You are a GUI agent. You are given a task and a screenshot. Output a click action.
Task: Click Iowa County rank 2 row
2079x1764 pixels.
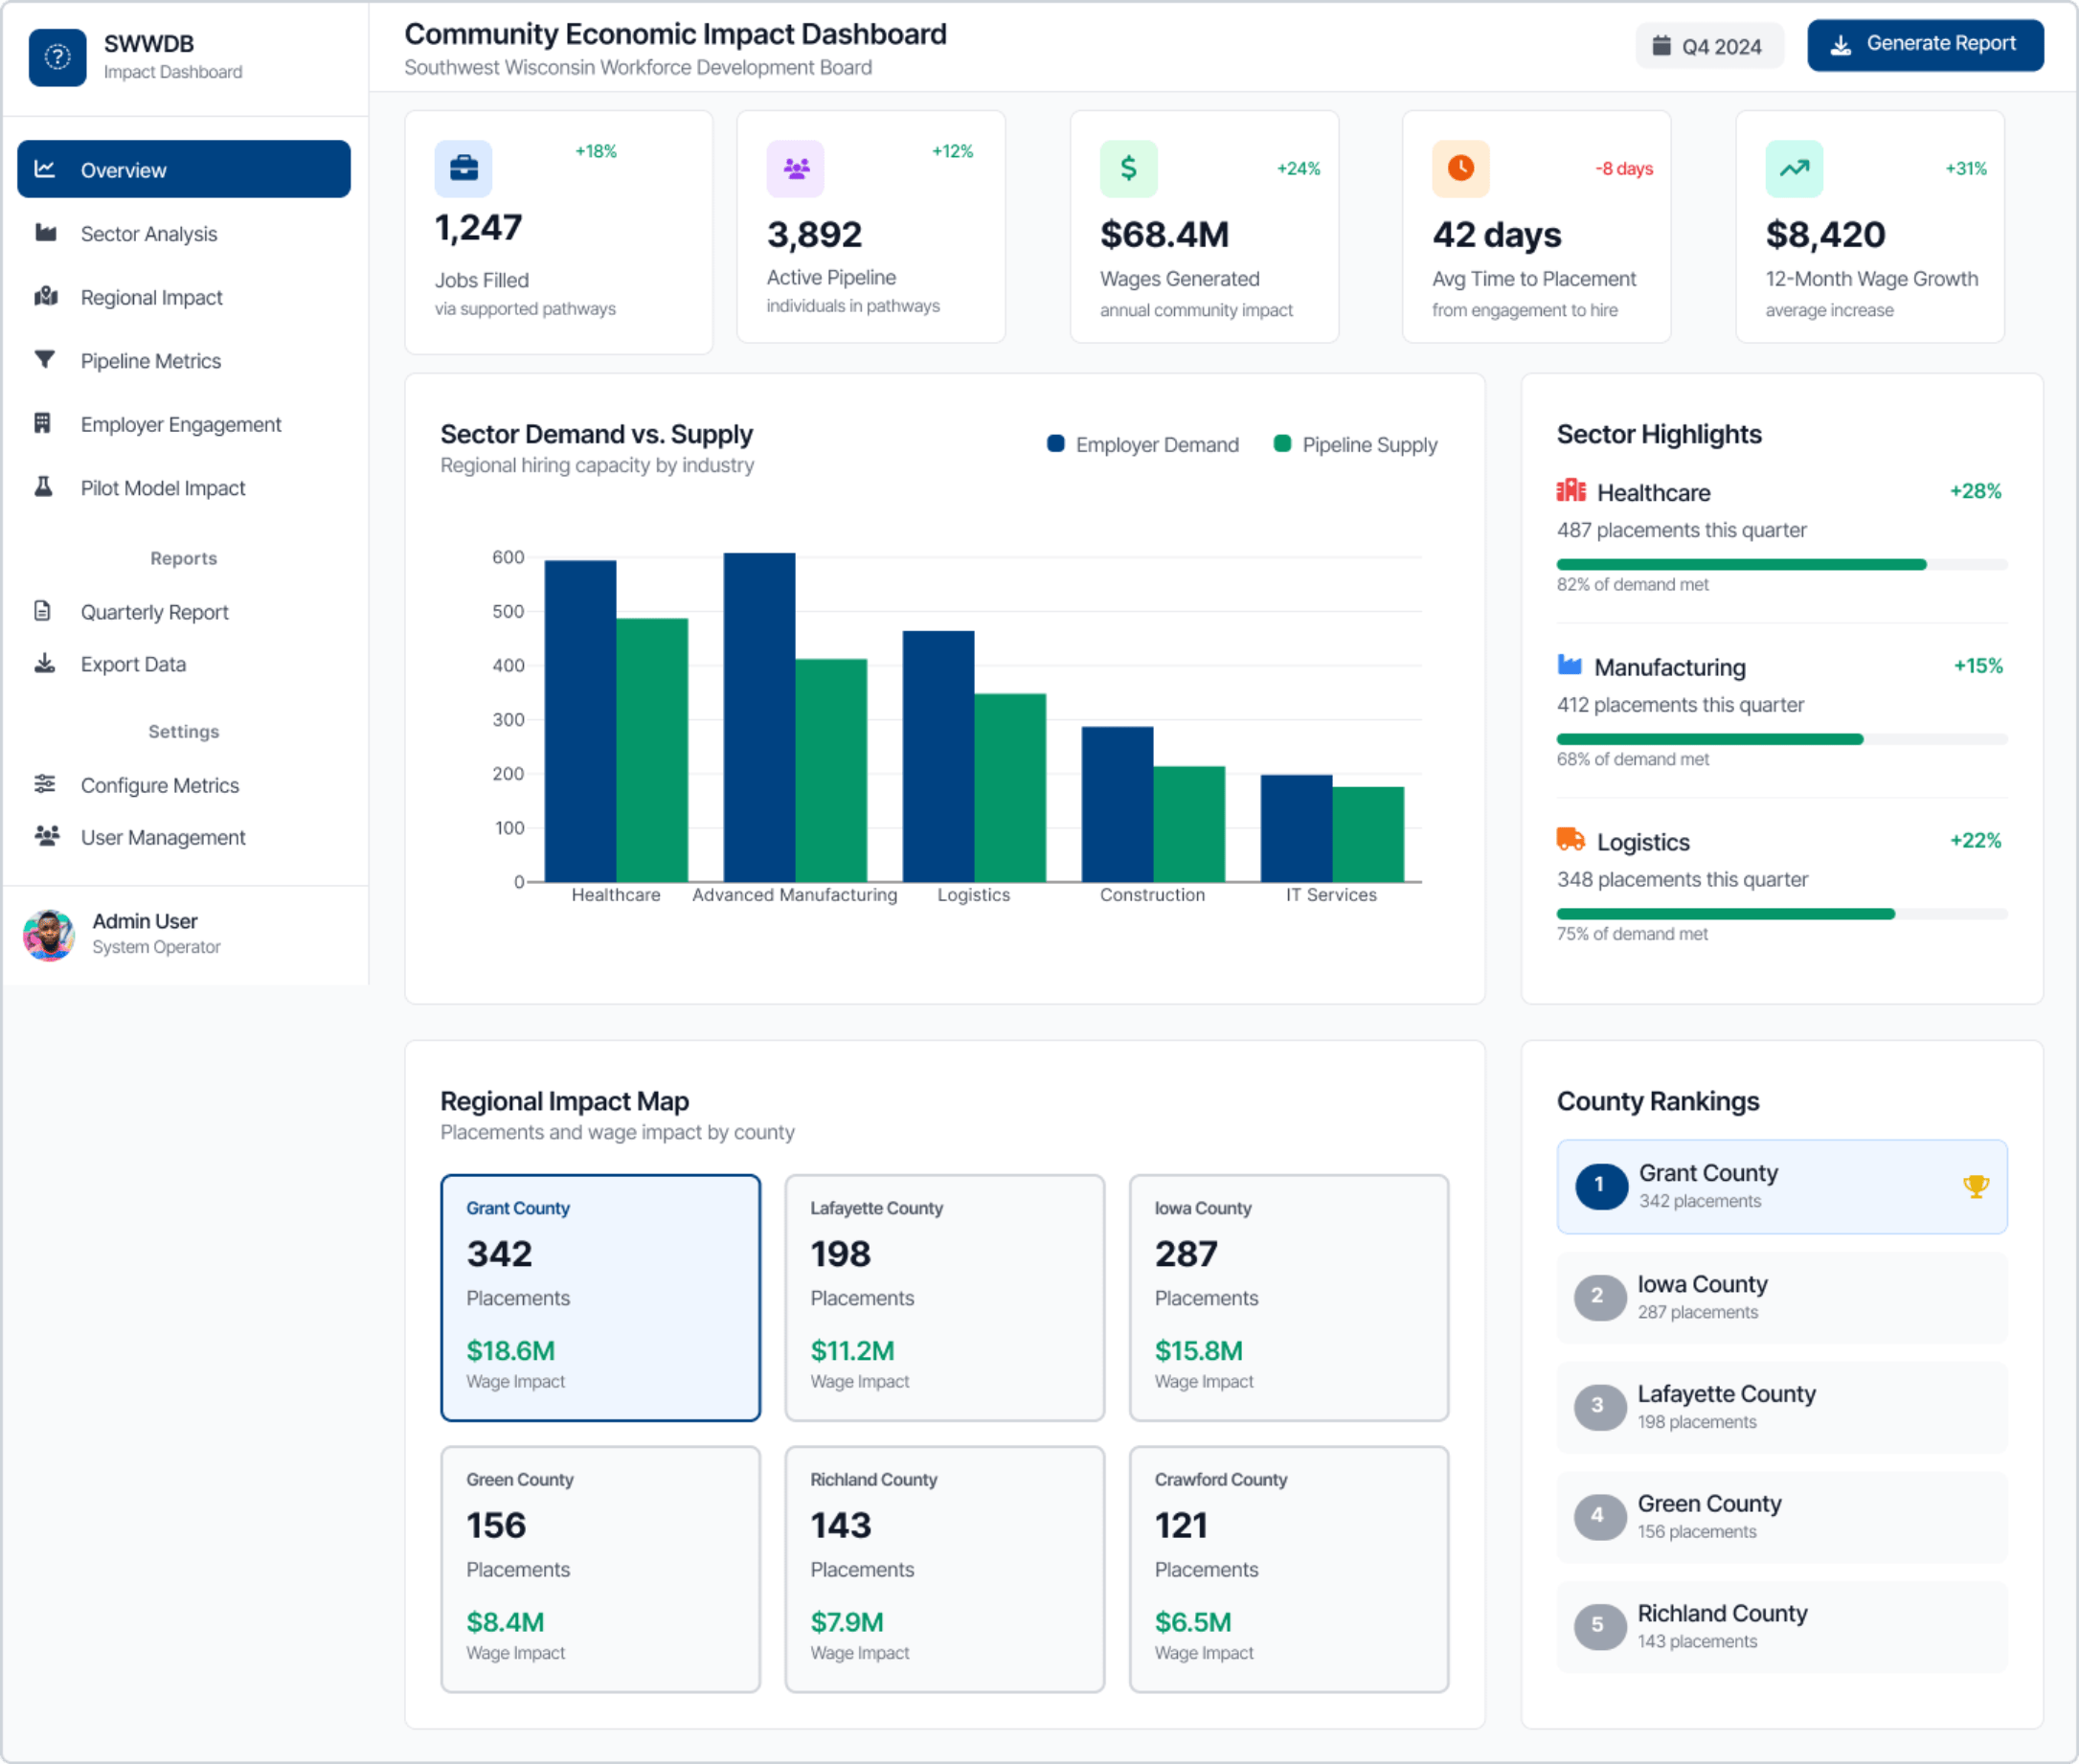pos(1781,1297)
